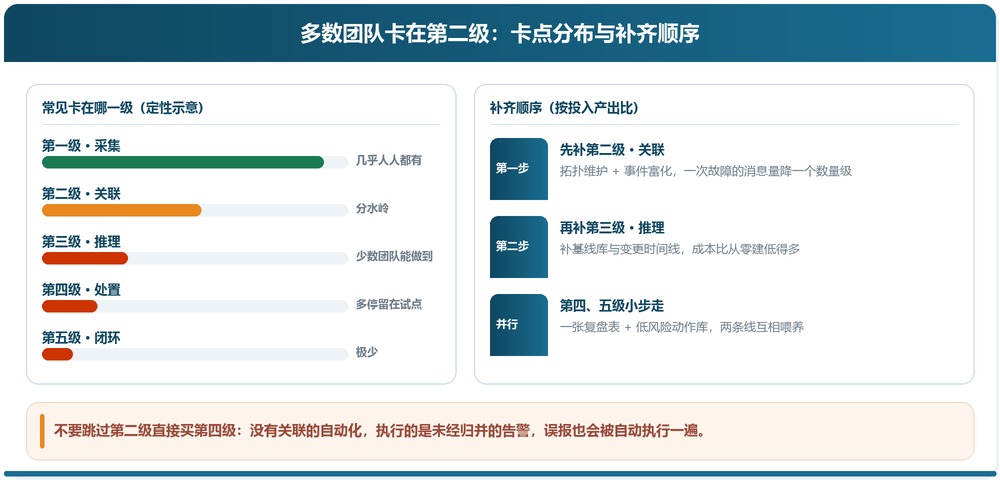
Task: Select the heading 常见卡在哪一级（定性示意）
Action: 123,108
